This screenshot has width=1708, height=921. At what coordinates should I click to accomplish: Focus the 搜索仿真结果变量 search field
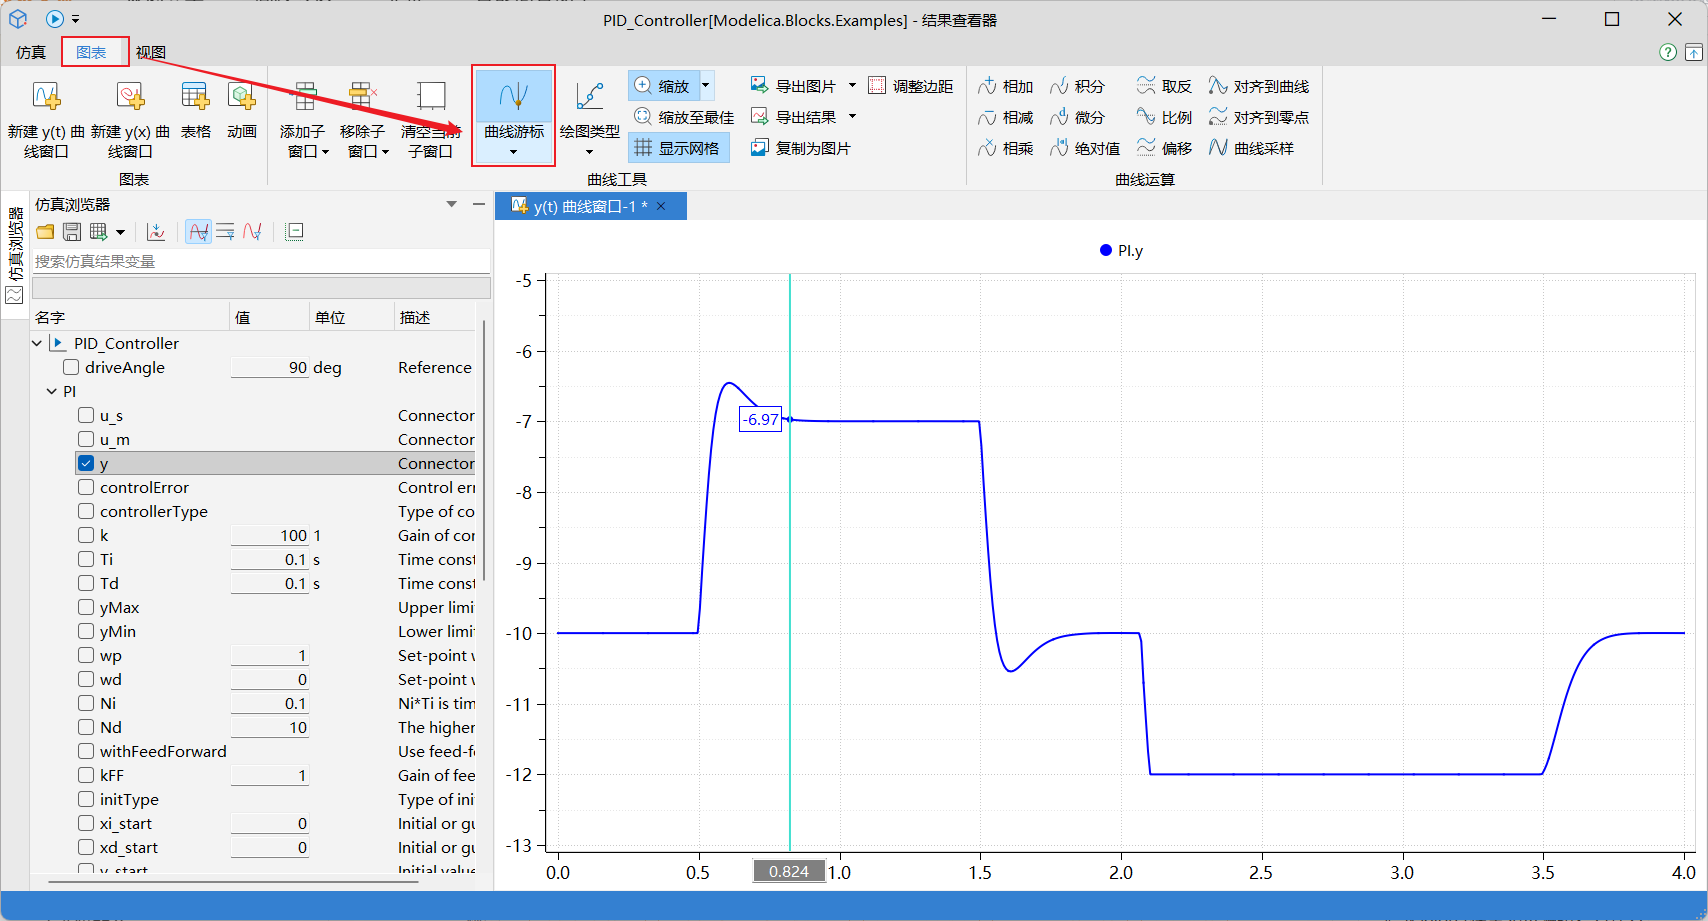pos(261,261)
